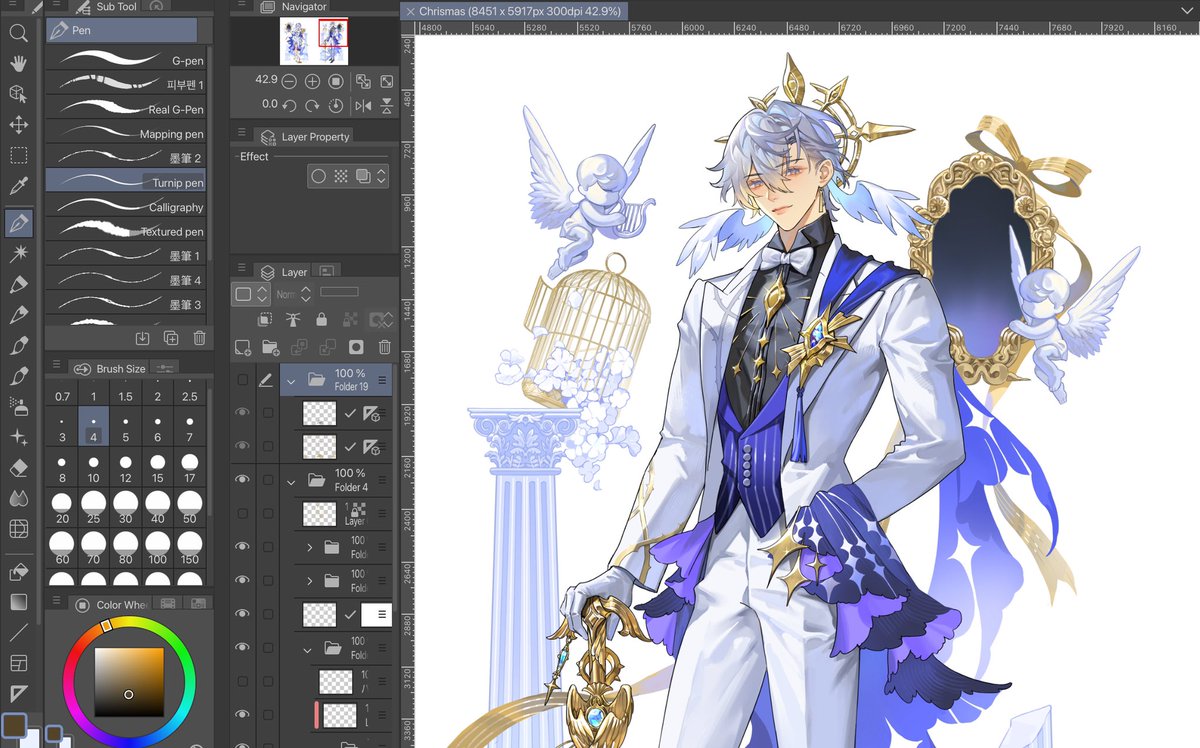1200x748 pixels.
Task: Choose the 3D Operation object tool
Action: [x=18, y=94]
